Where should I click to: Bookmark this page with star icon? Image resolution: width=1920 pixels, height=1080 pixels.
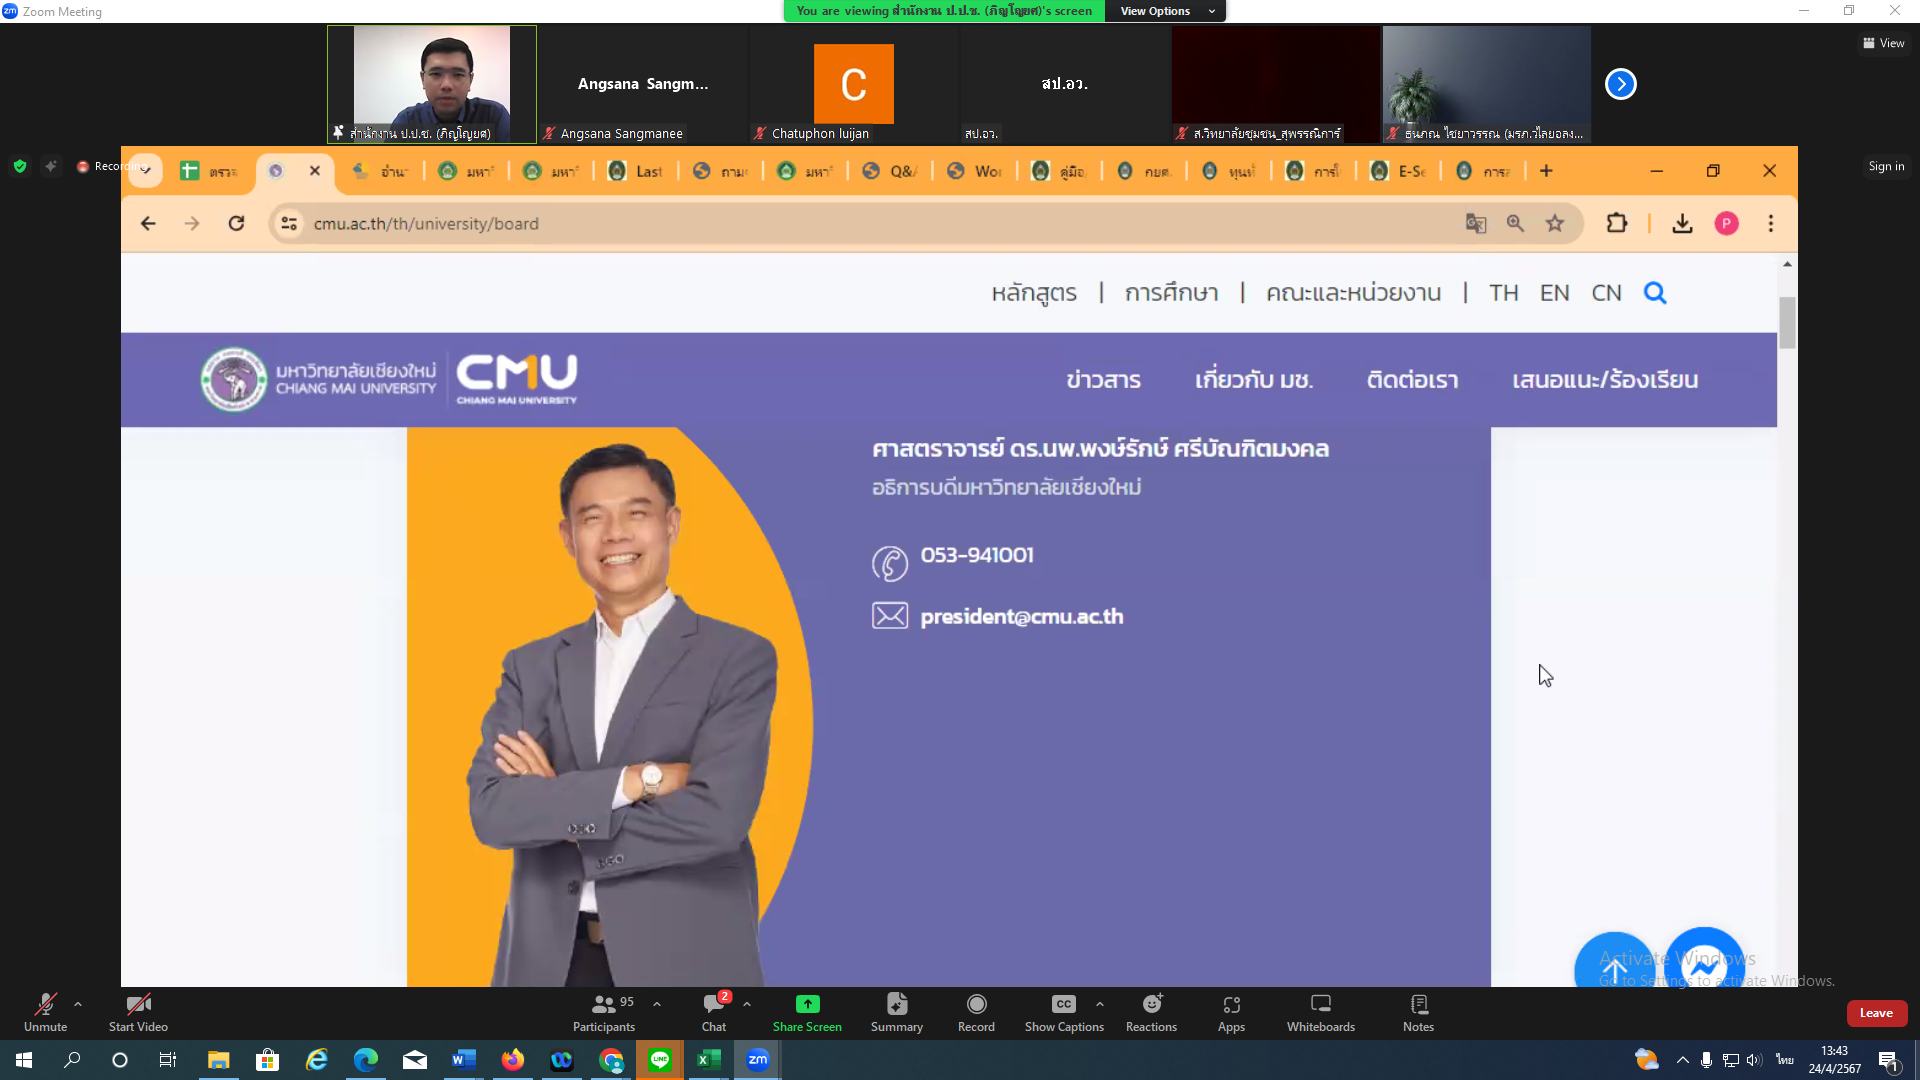(x=1555, y=223)
